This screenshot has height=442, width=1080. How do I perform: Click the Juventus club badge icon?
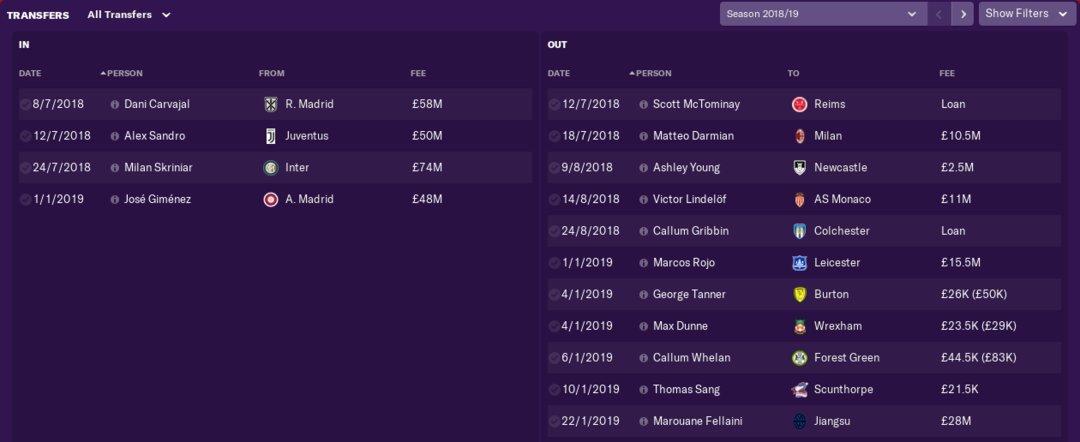(x=270, y=136)
